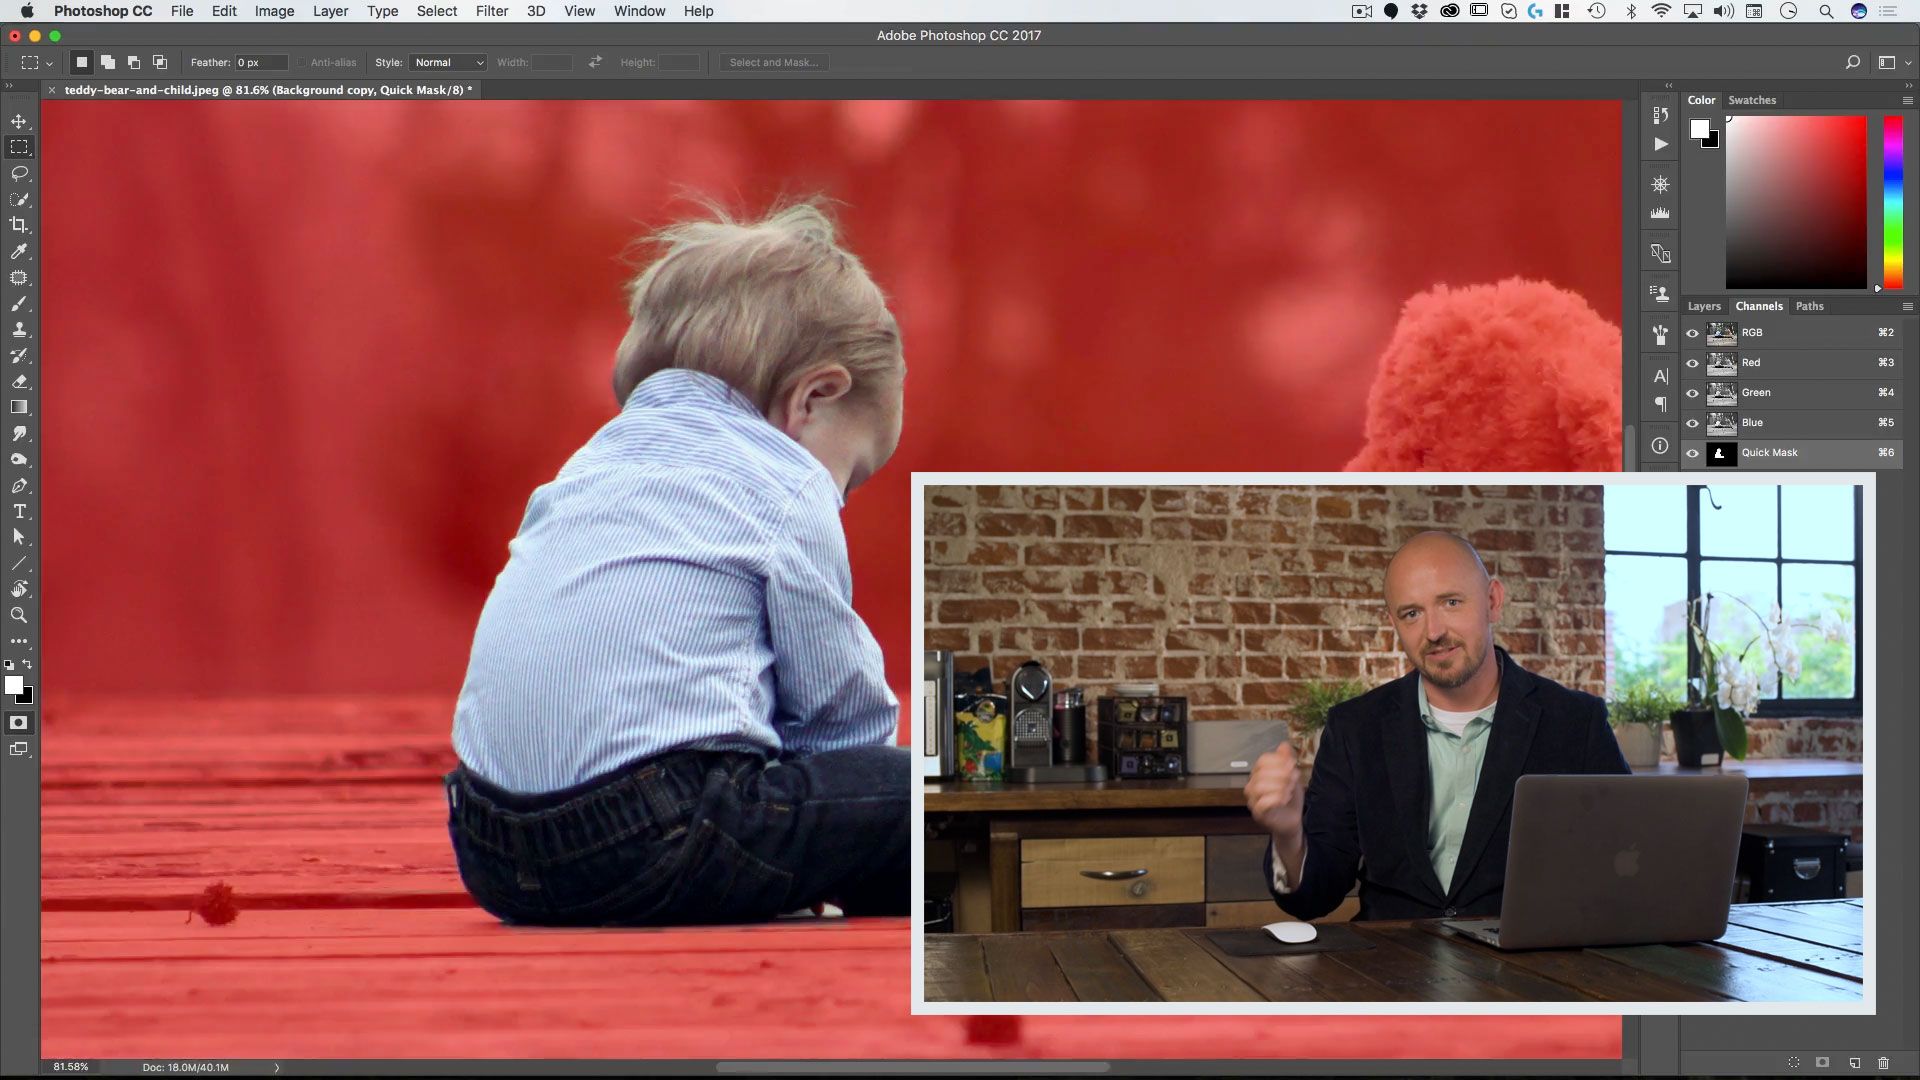Toggle visibility of the Red channel
The image size is (1920, 1080).
tap(1692, 363)
